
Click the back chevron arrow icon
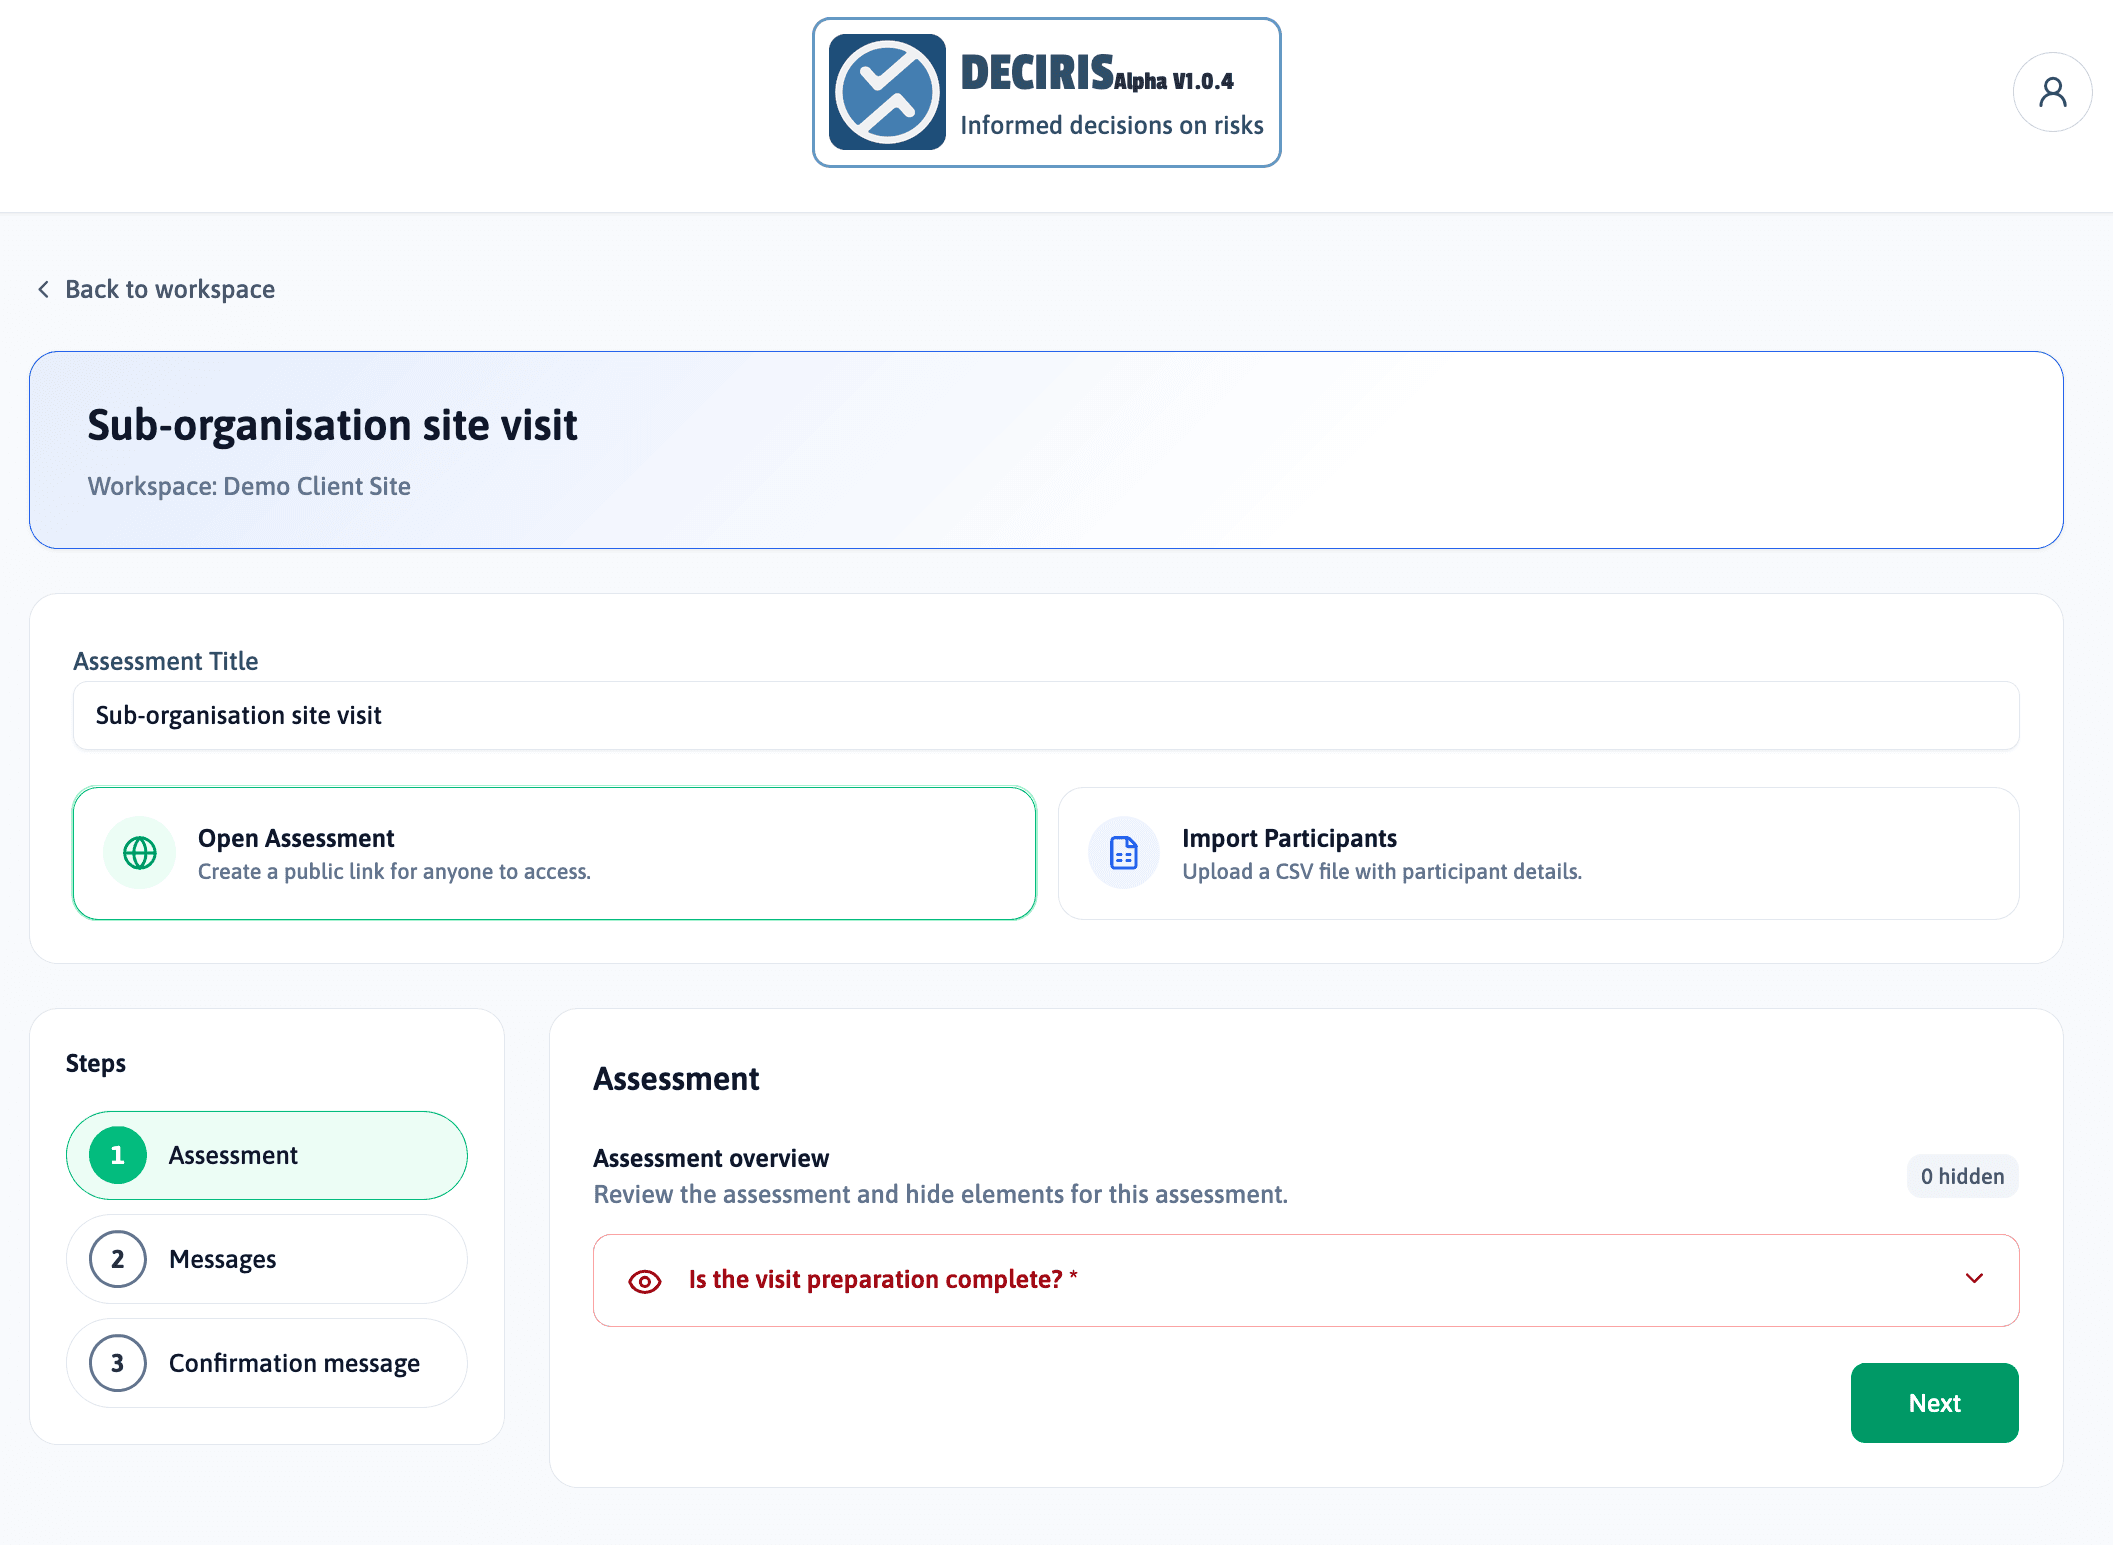[43, 289]
